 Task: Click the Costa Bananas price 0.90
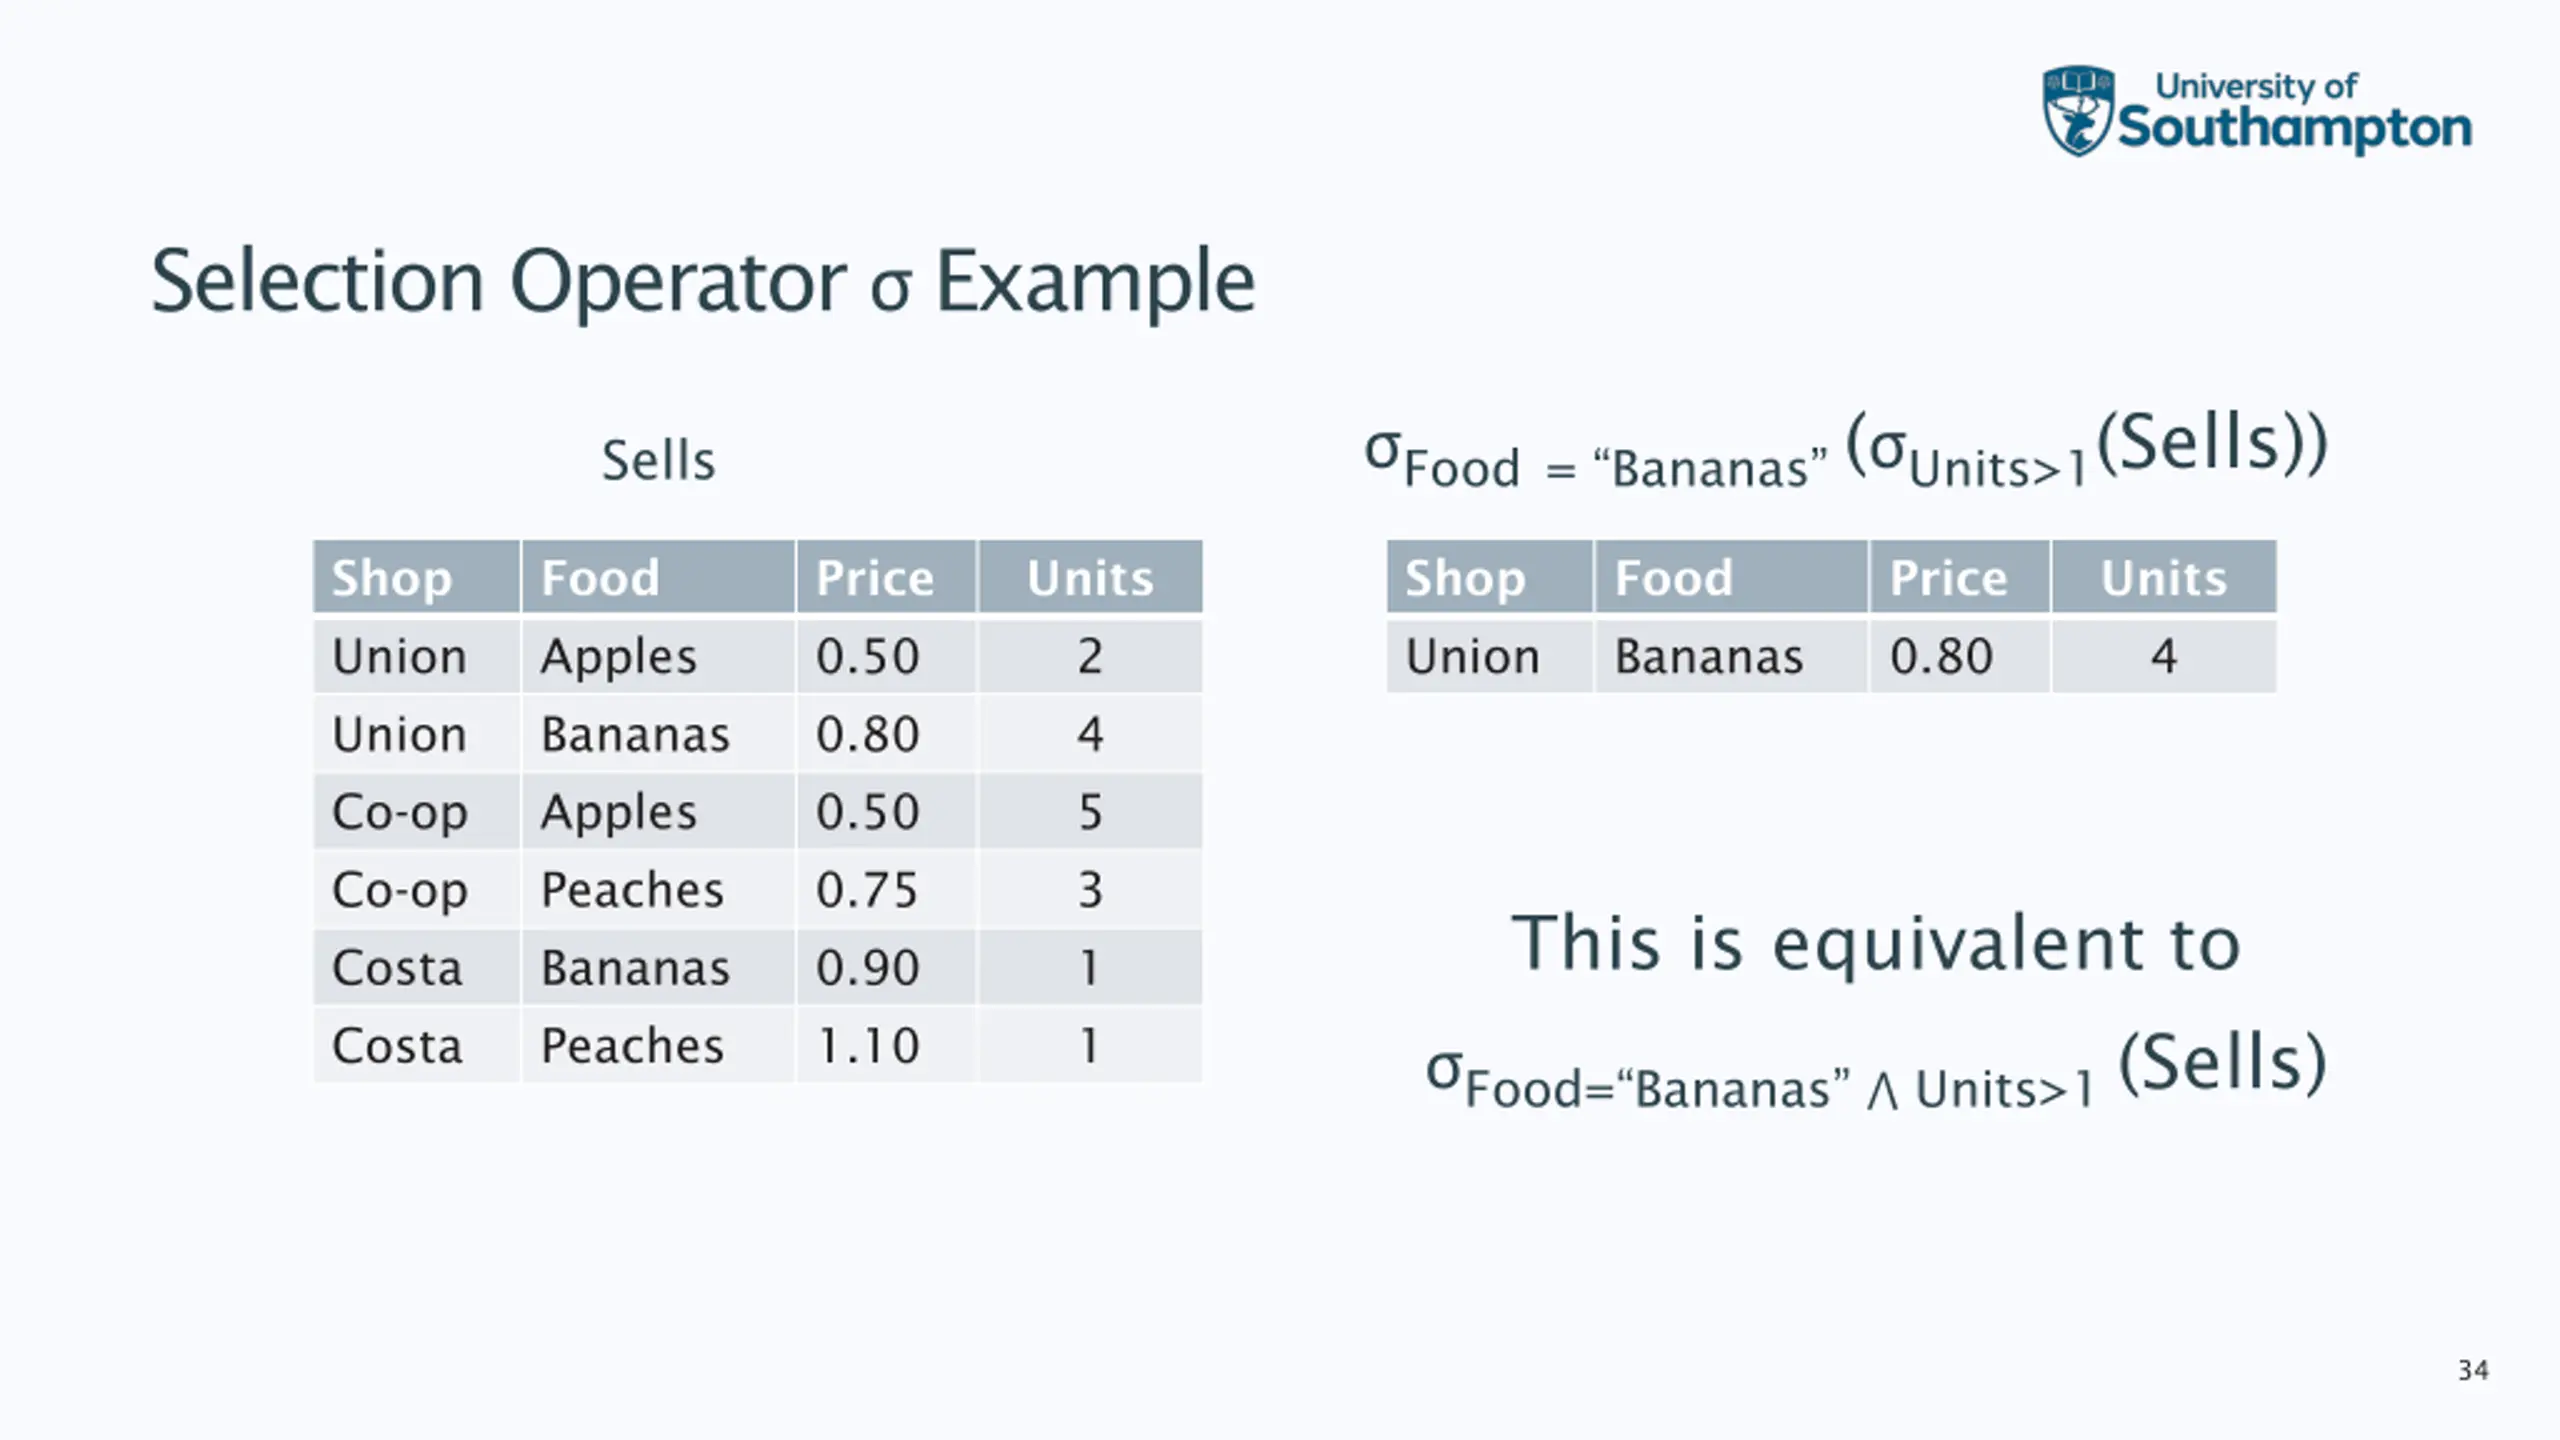click(x=867, y=967)
